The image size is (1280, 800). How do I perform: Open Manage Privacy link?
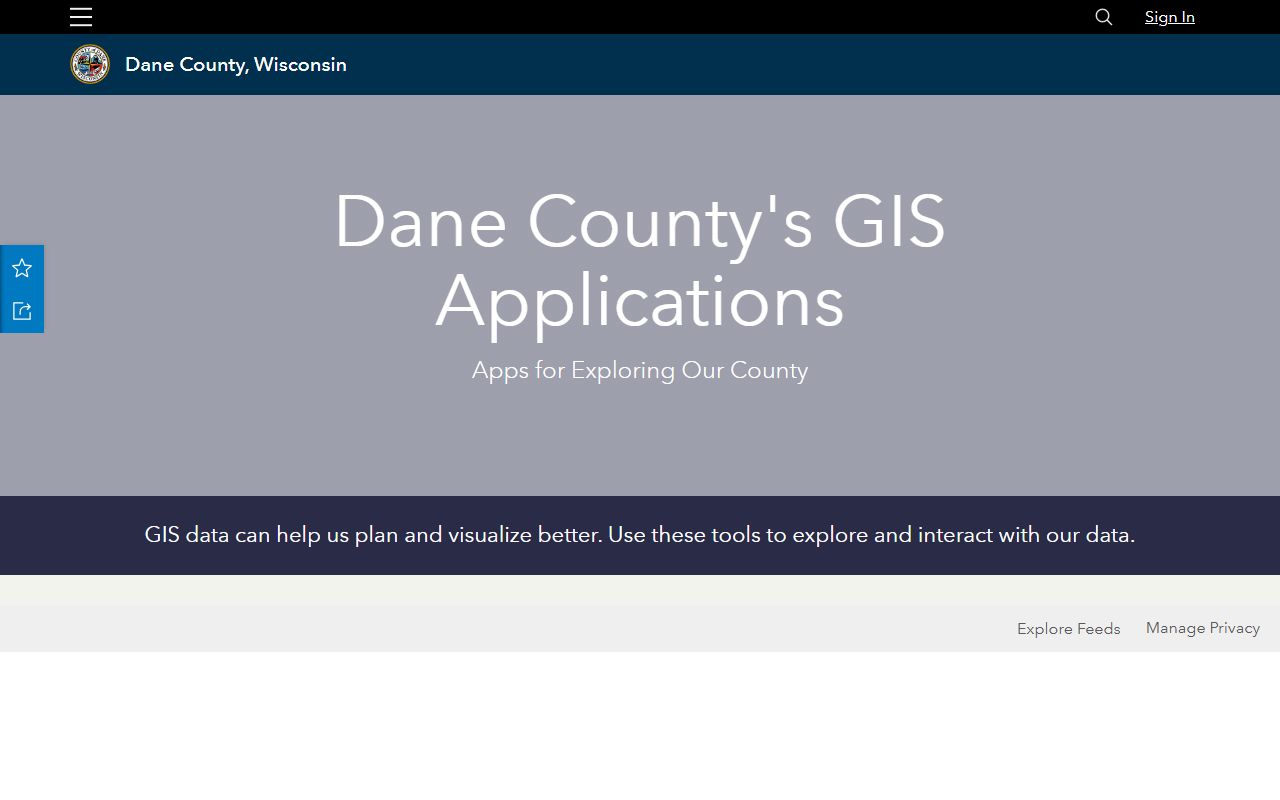coord(1203,628)
